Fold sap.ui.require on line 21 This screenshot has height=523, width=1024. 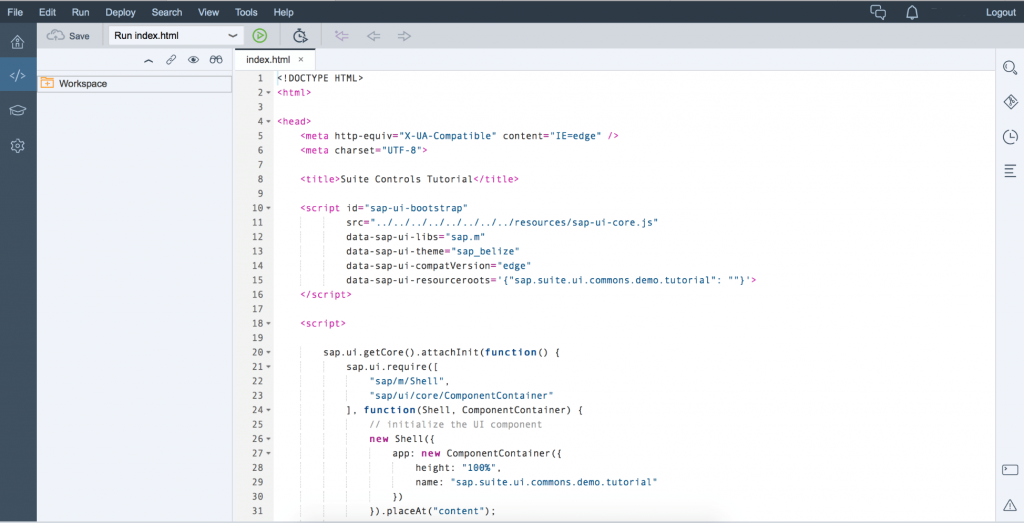268,367
